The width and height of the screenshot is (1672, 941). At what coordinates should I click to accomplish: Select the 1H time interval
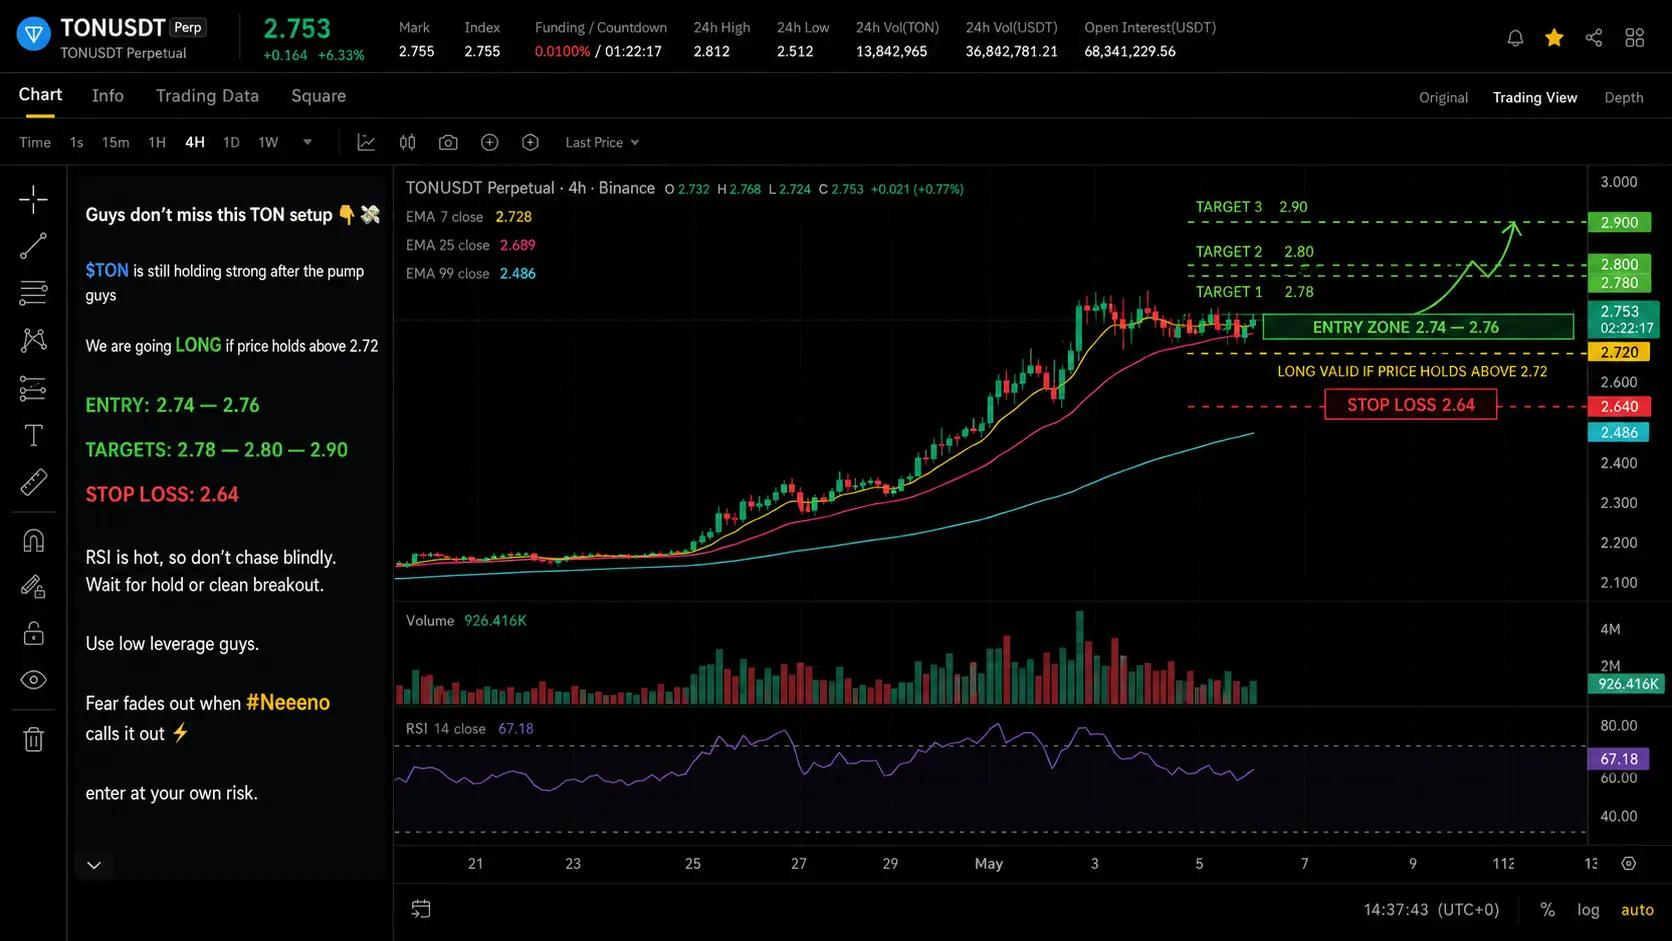click(157, 143)
